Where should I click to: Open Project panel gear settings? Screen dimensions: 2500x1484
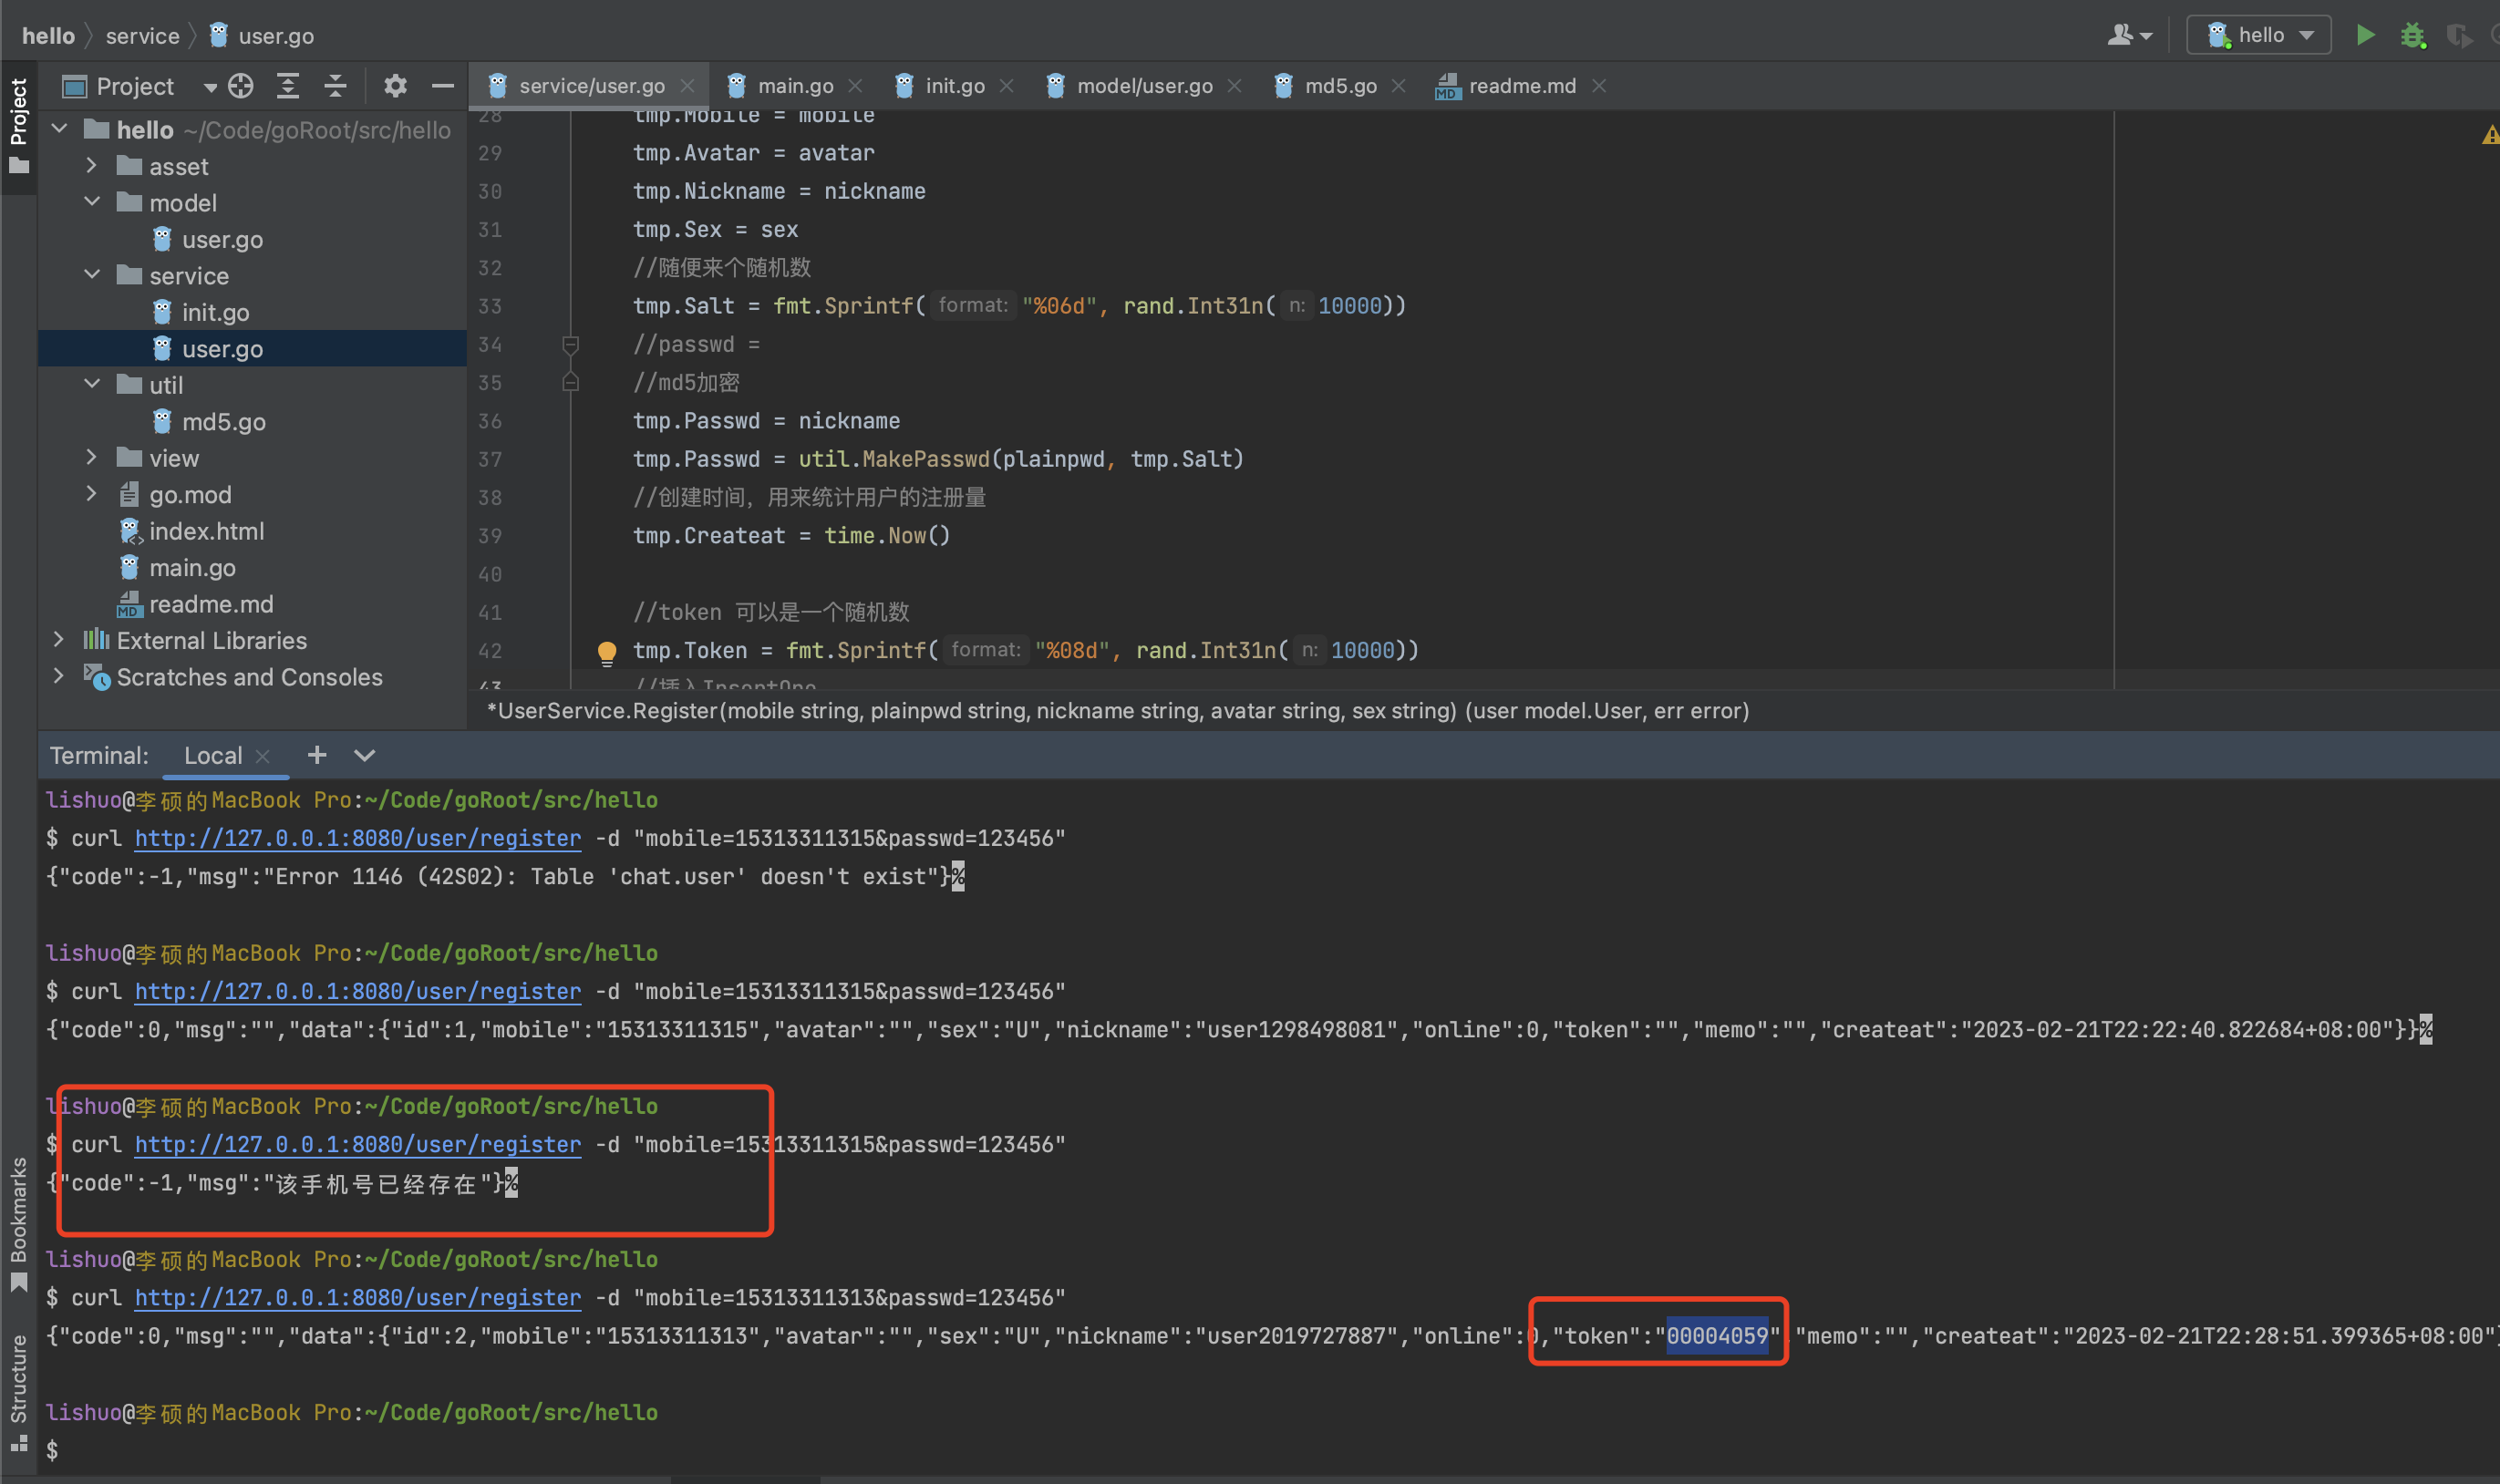pyautogui.click(x=395, y=86)
